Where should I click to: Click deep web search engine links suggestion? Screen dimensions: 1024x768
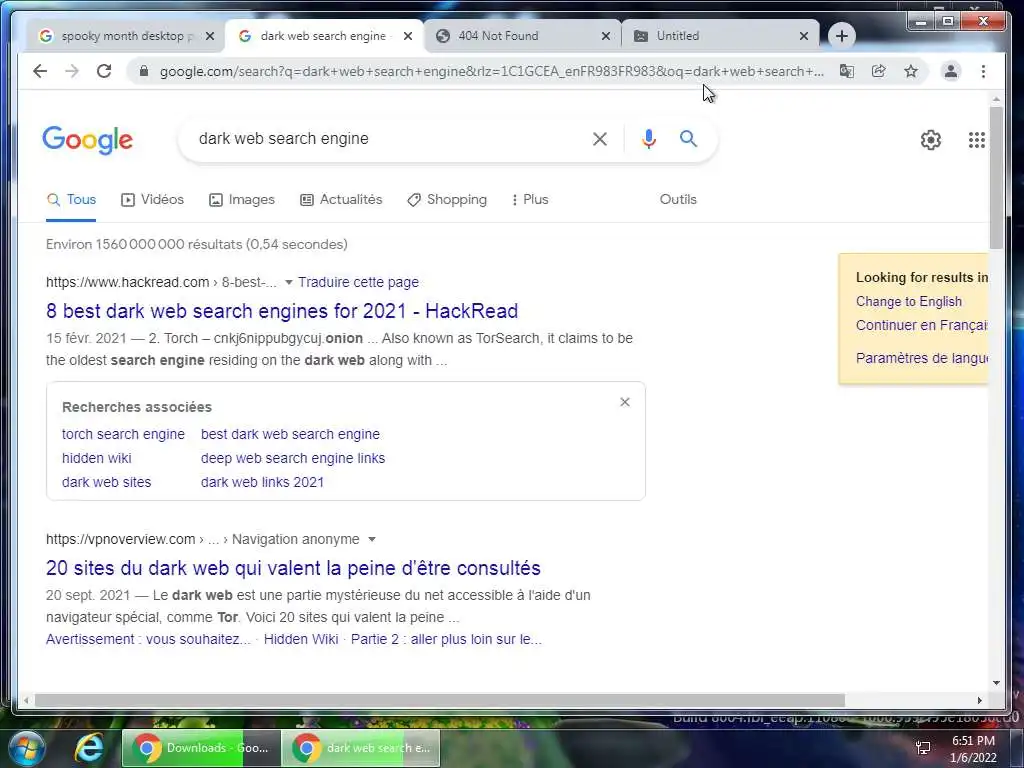293,458
